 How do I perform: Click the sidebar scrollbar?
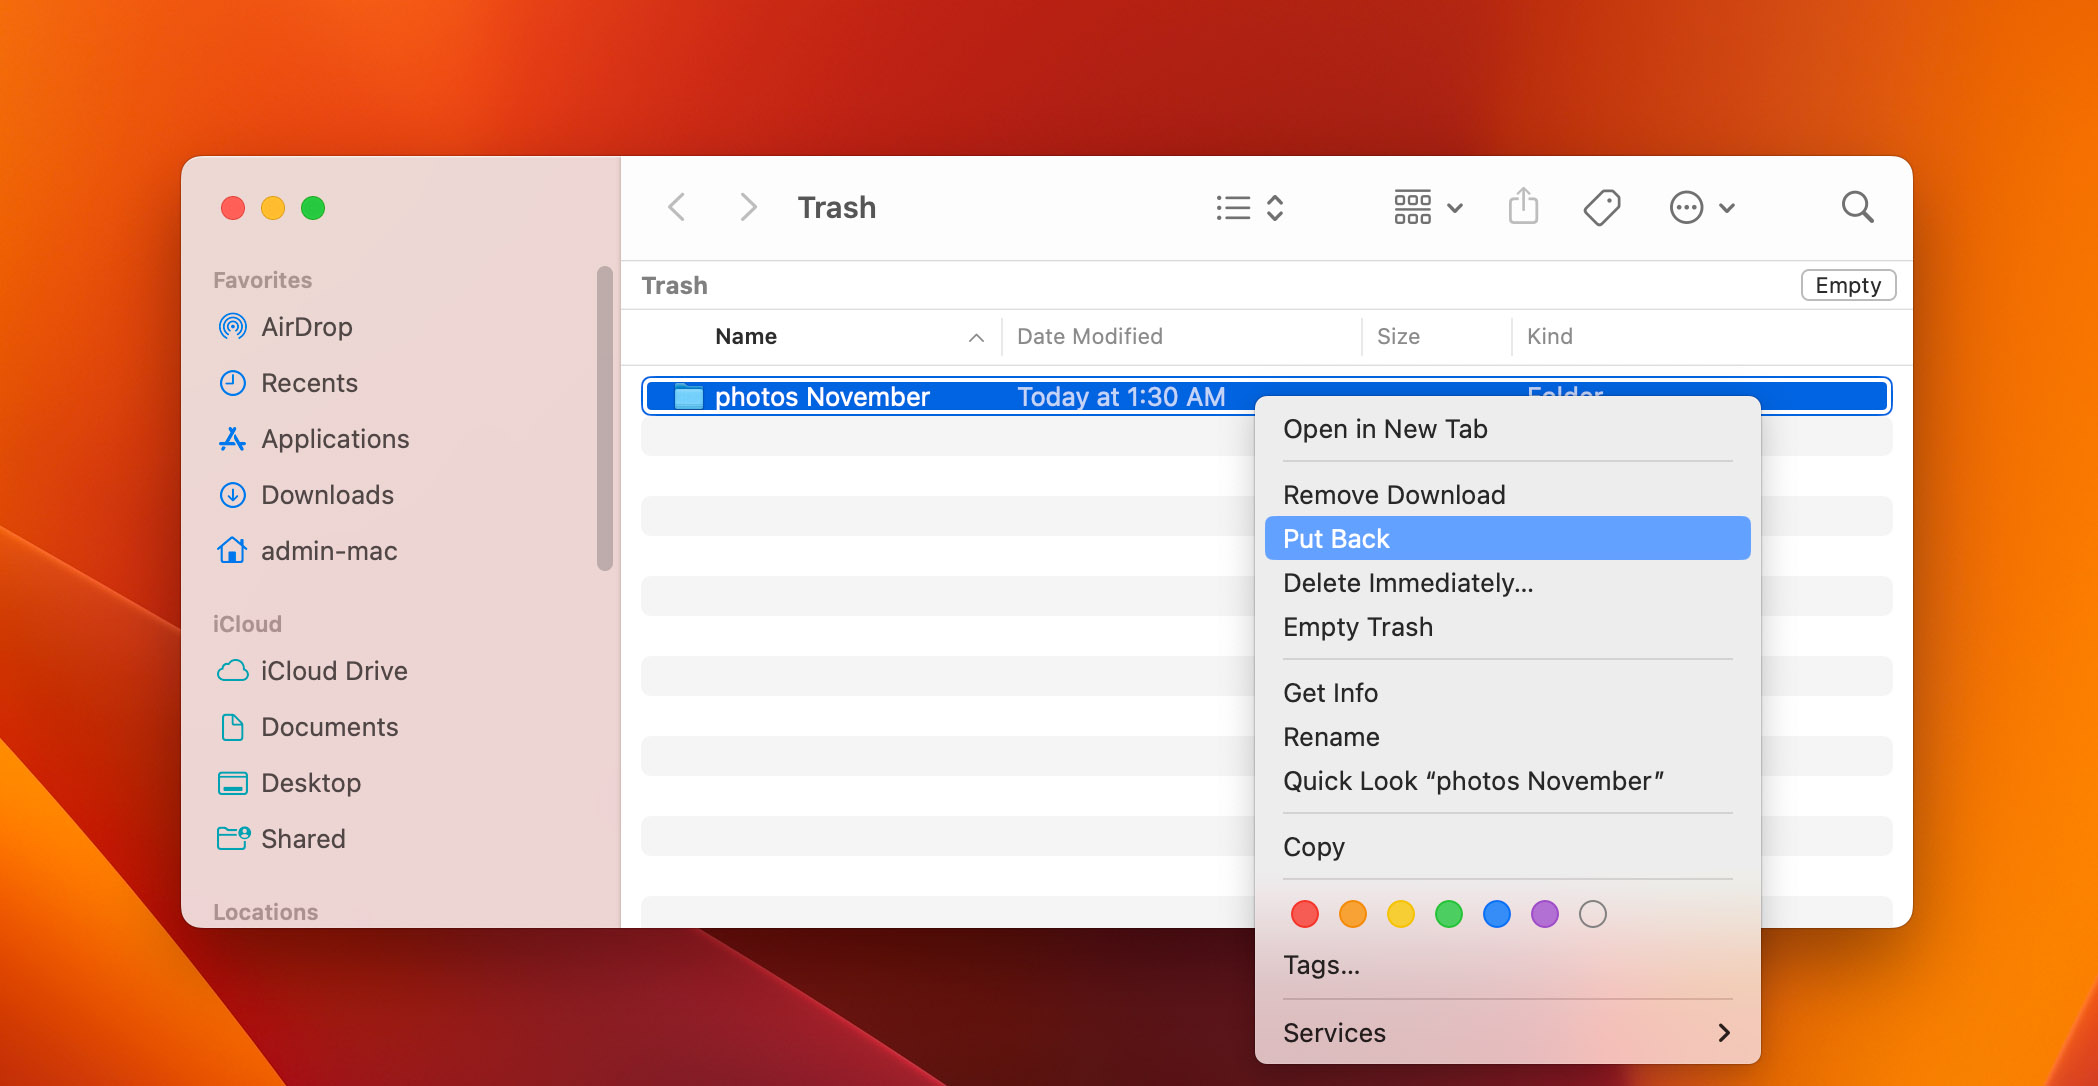click(x=604, y=418)
